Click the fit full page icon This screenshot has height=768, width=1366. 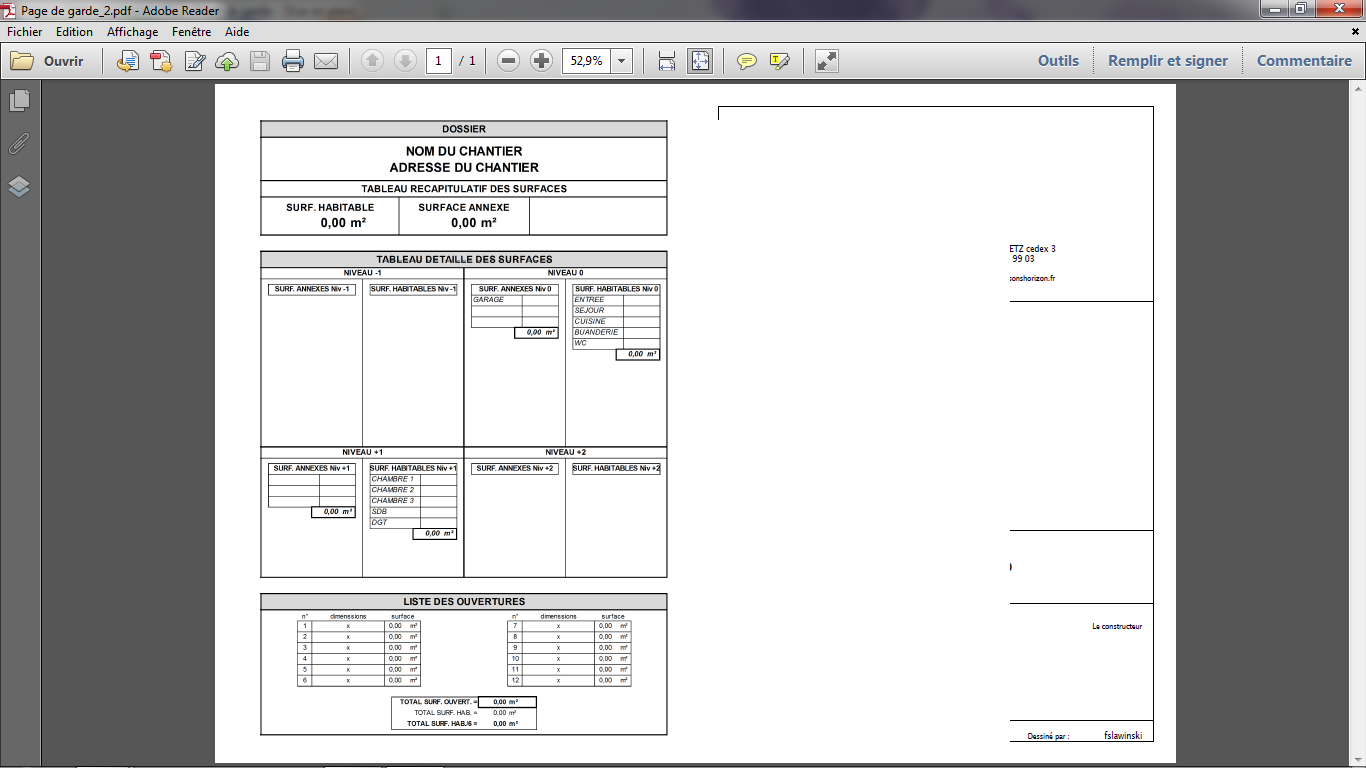click(700, 61)
